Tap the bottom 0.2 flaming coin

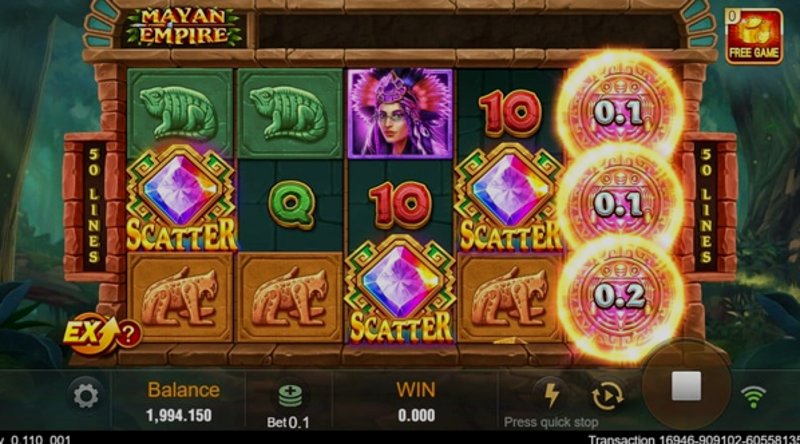(x=619, y=296)
